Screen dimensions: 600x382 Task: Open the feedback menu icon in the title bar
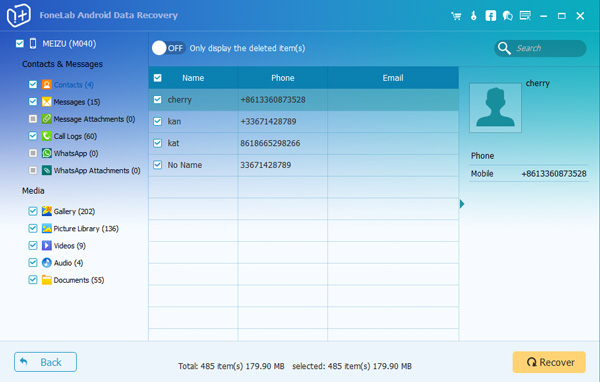pos(525,16)
